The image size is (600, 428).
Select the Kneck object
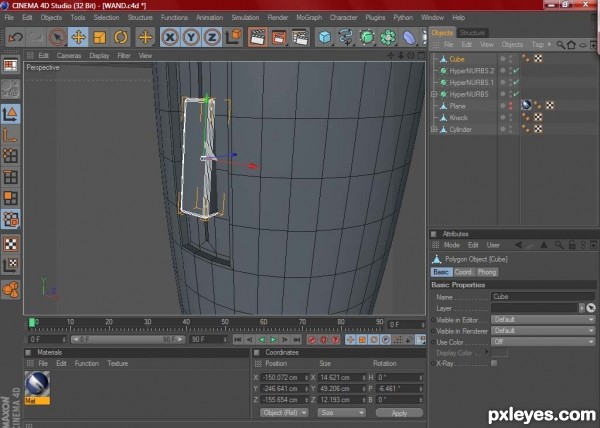458,118
